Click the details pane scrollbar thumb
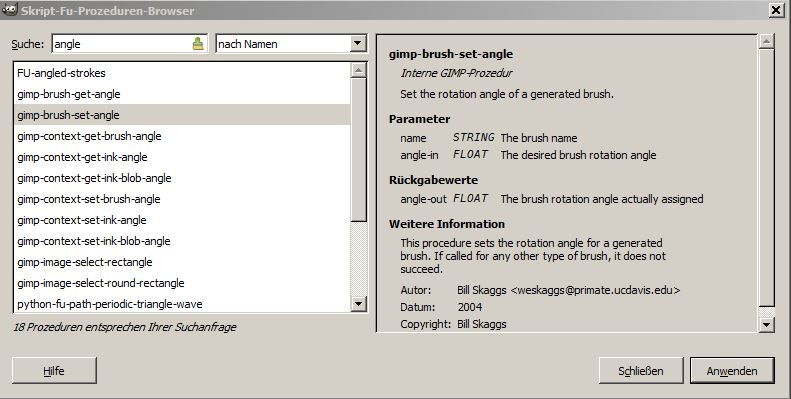 pos(766,178)
